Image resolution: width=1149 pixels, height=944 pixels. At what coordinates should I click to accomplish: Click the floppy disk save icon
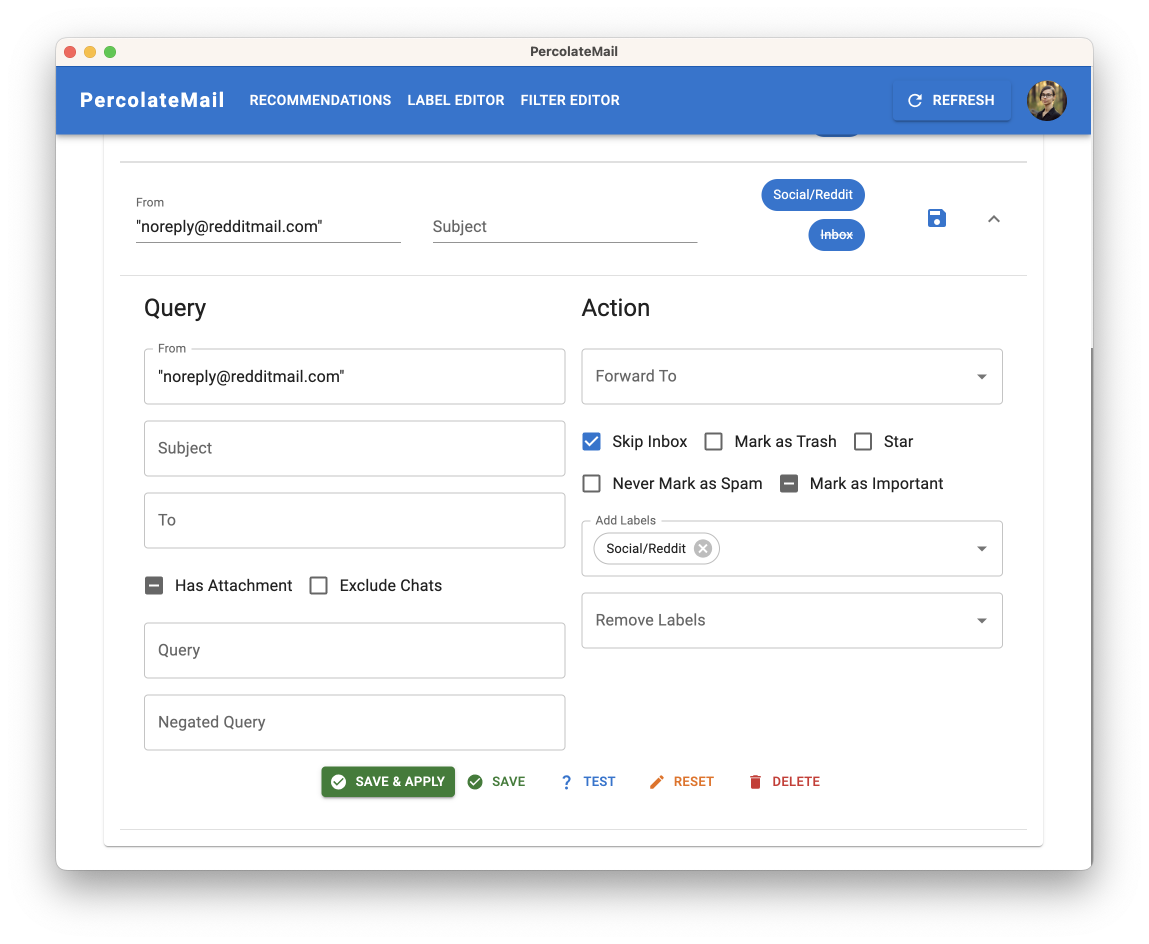point(936,219)
